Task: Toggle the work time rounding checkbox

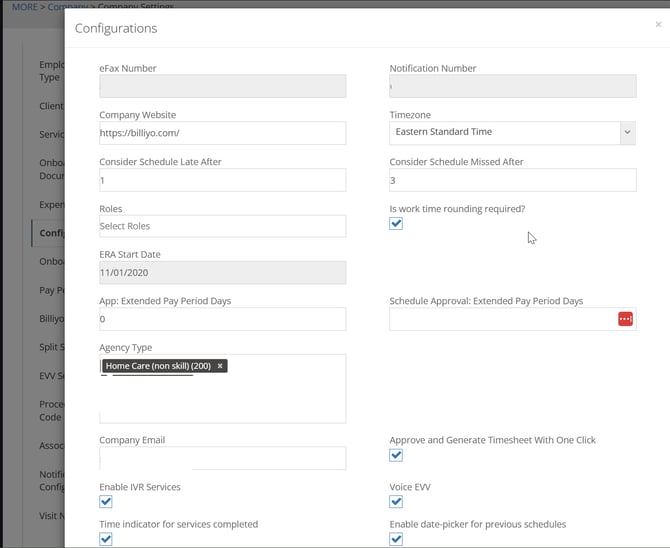Action: (x=396, y=224)
